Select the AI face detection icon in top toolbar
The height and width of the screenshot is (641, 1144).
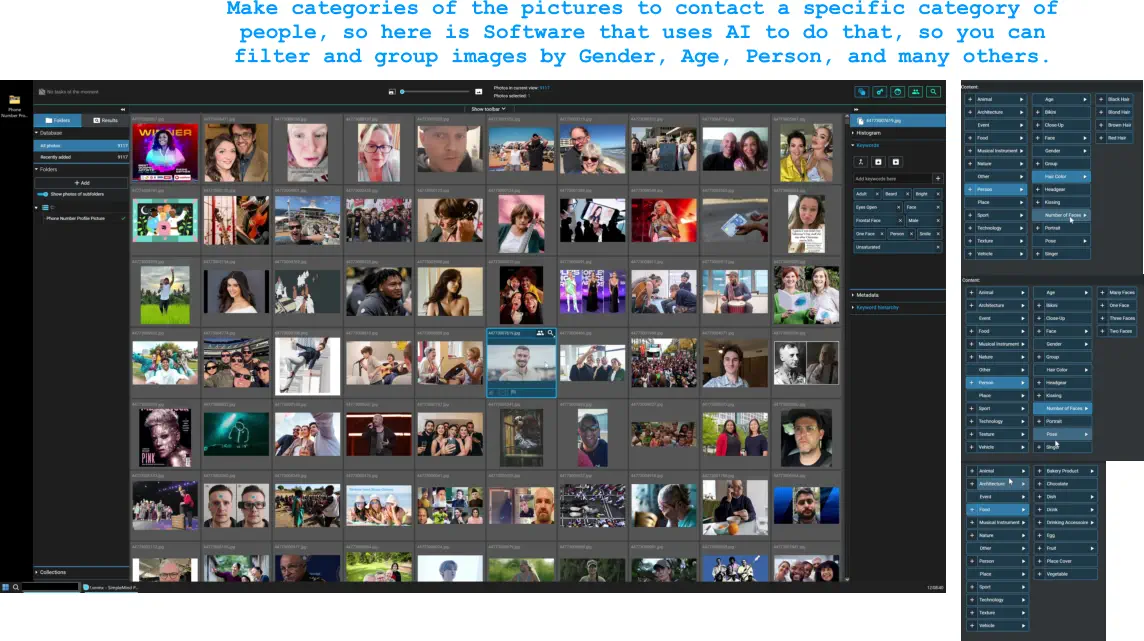[861, 91]
